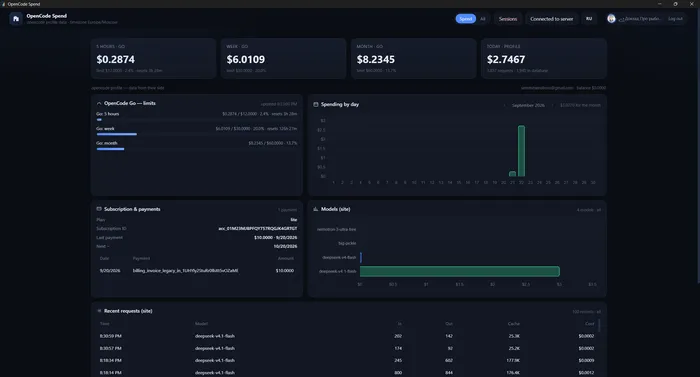The width and height of the screenshot is (700, 377).
Task: Click the Go: month progress bar
Action: pos(196,149)
